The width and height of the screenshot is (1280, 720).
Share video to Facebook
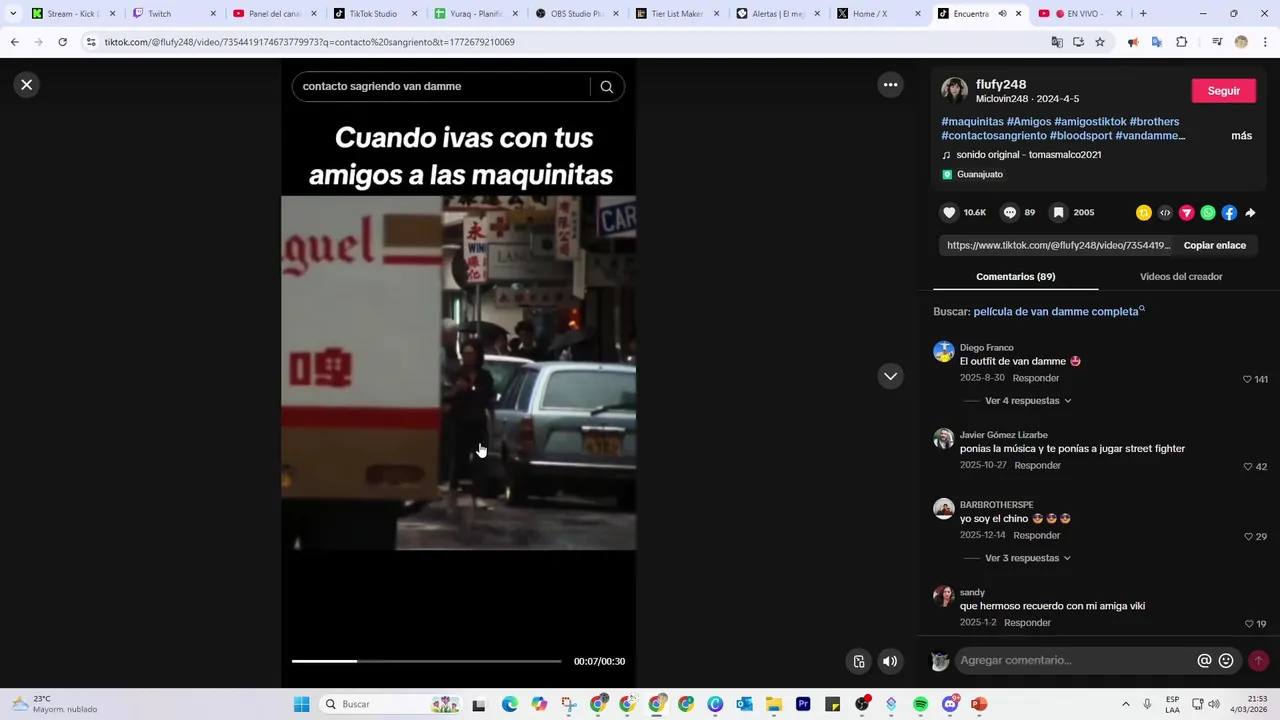(1229, 213)
